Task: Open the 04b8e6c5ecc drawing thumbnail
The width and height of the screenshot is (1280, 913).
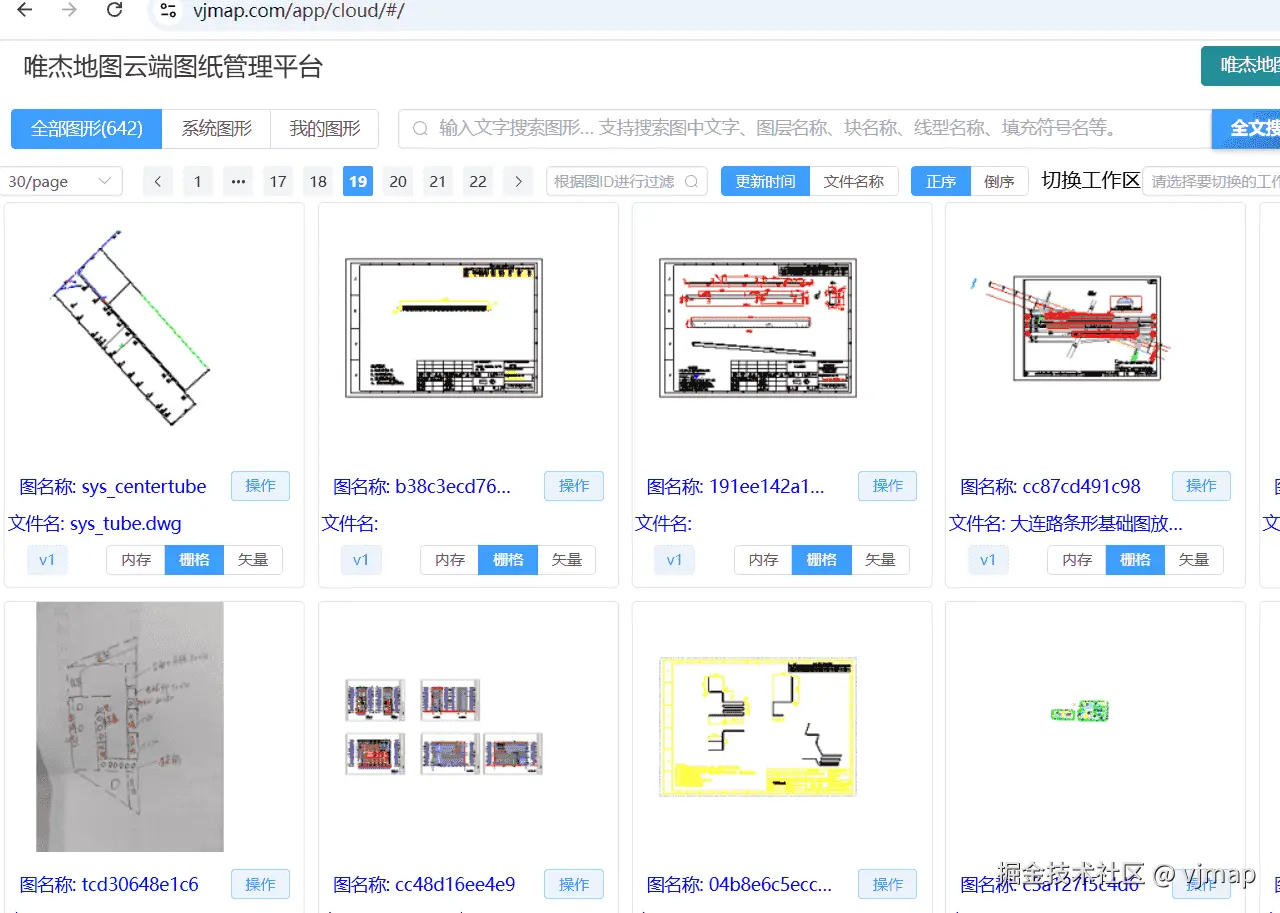Action: click(x=758, y=726)
